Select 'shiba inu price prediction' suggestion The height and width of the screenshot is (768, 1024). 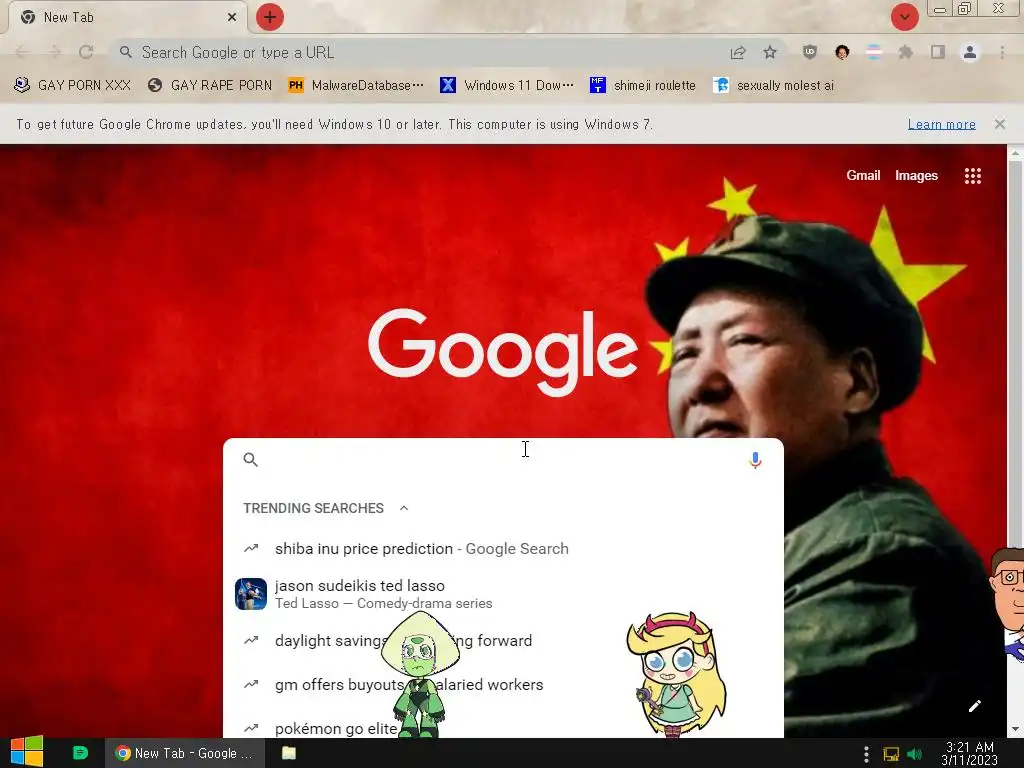(x=503, y=549)
